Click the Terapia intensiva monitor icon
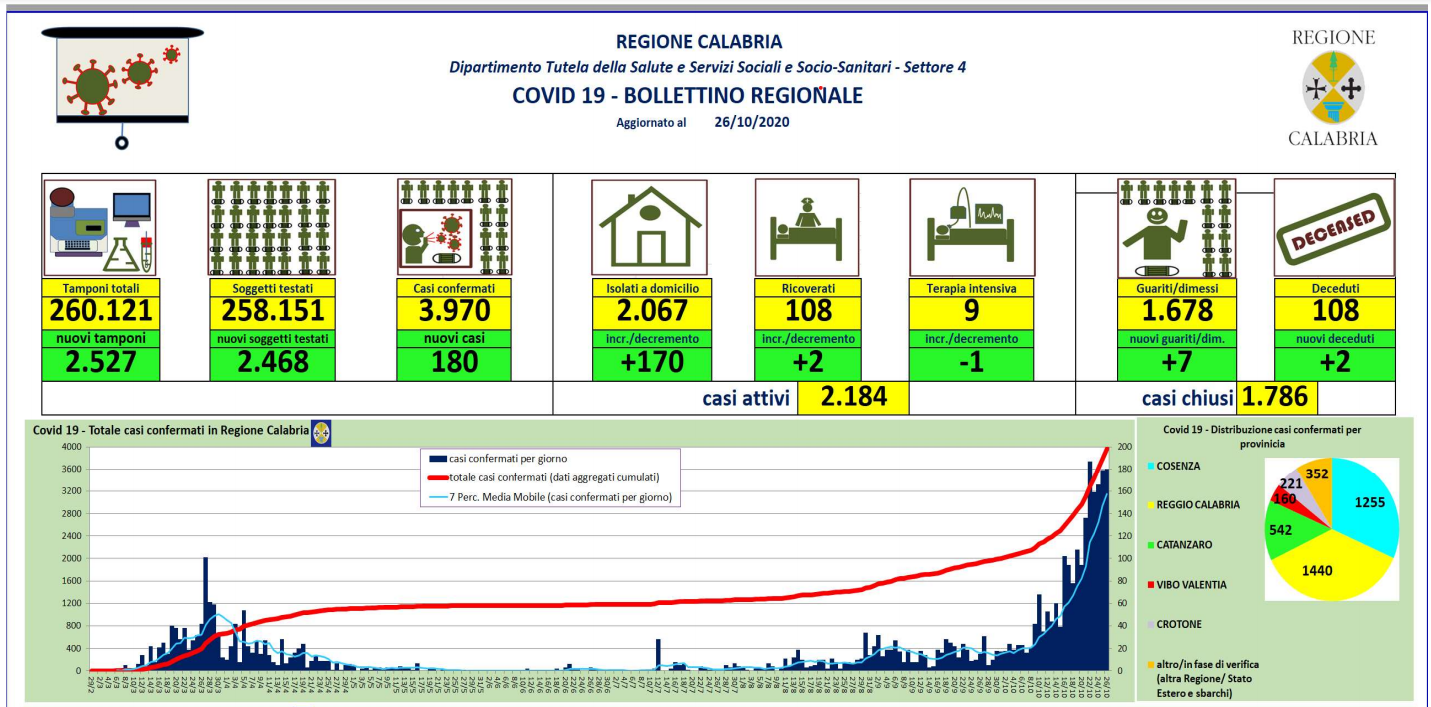 pos(970,228)
